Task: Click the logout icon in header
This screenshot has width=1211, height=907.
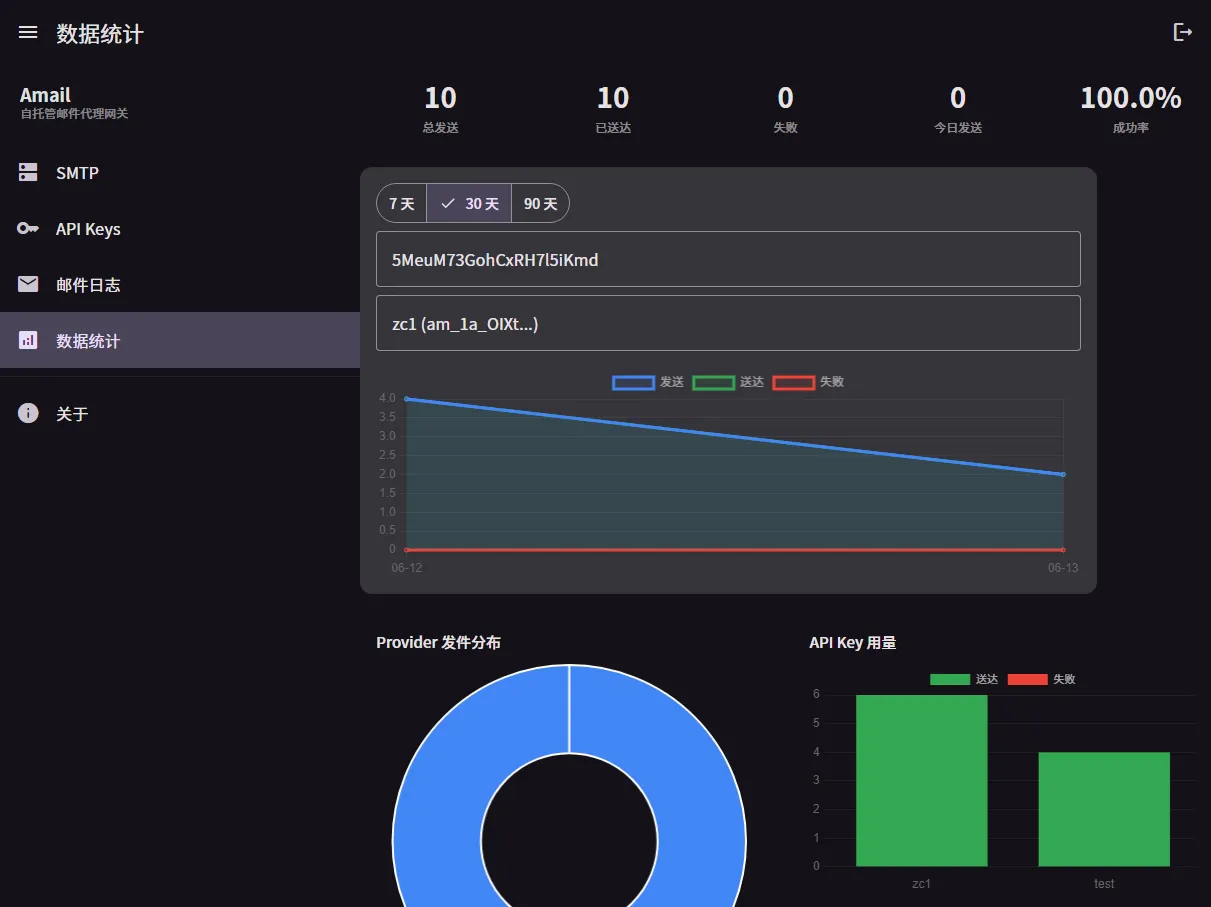Action: click(1182, 32)
